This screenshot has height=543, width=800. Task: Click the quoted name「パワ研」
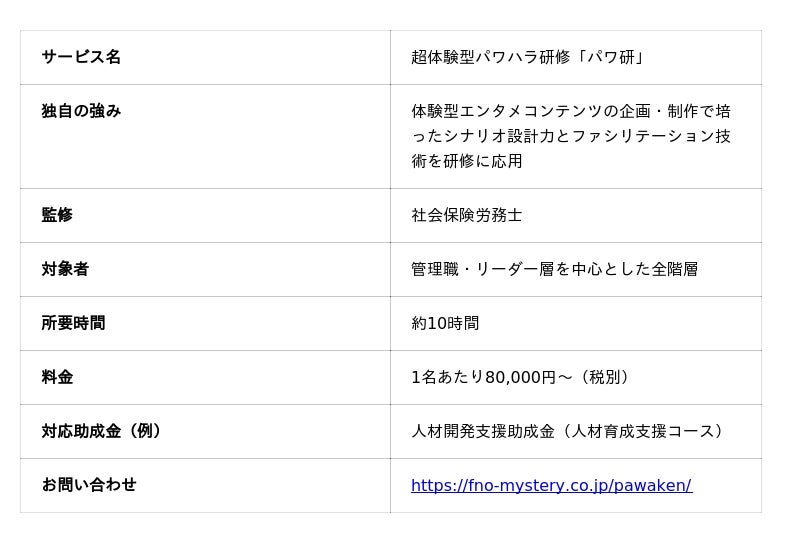tap(616, 57)
